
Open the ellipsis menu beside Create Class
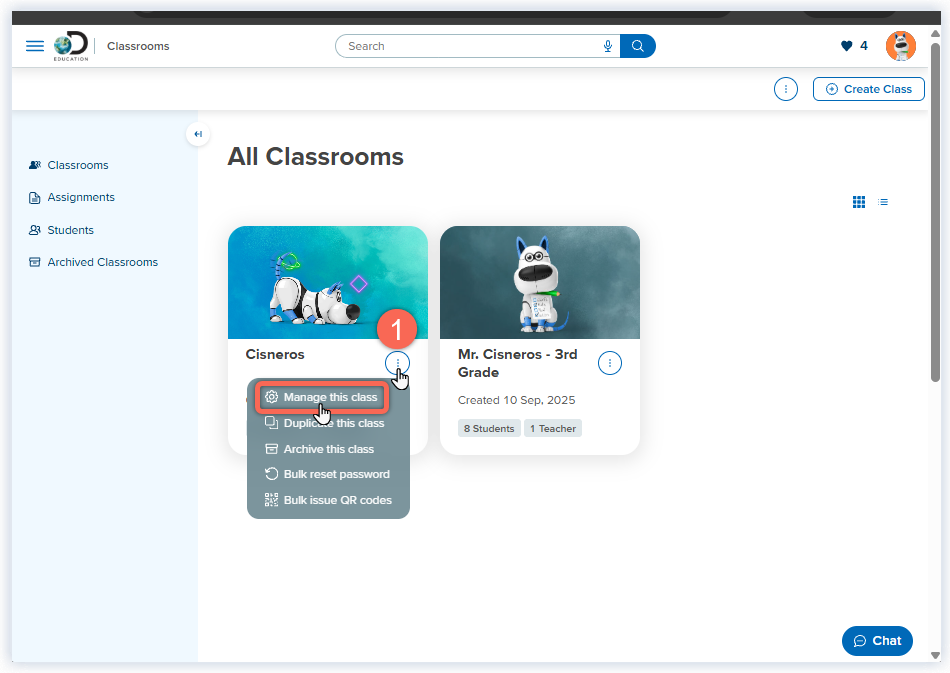786,89
